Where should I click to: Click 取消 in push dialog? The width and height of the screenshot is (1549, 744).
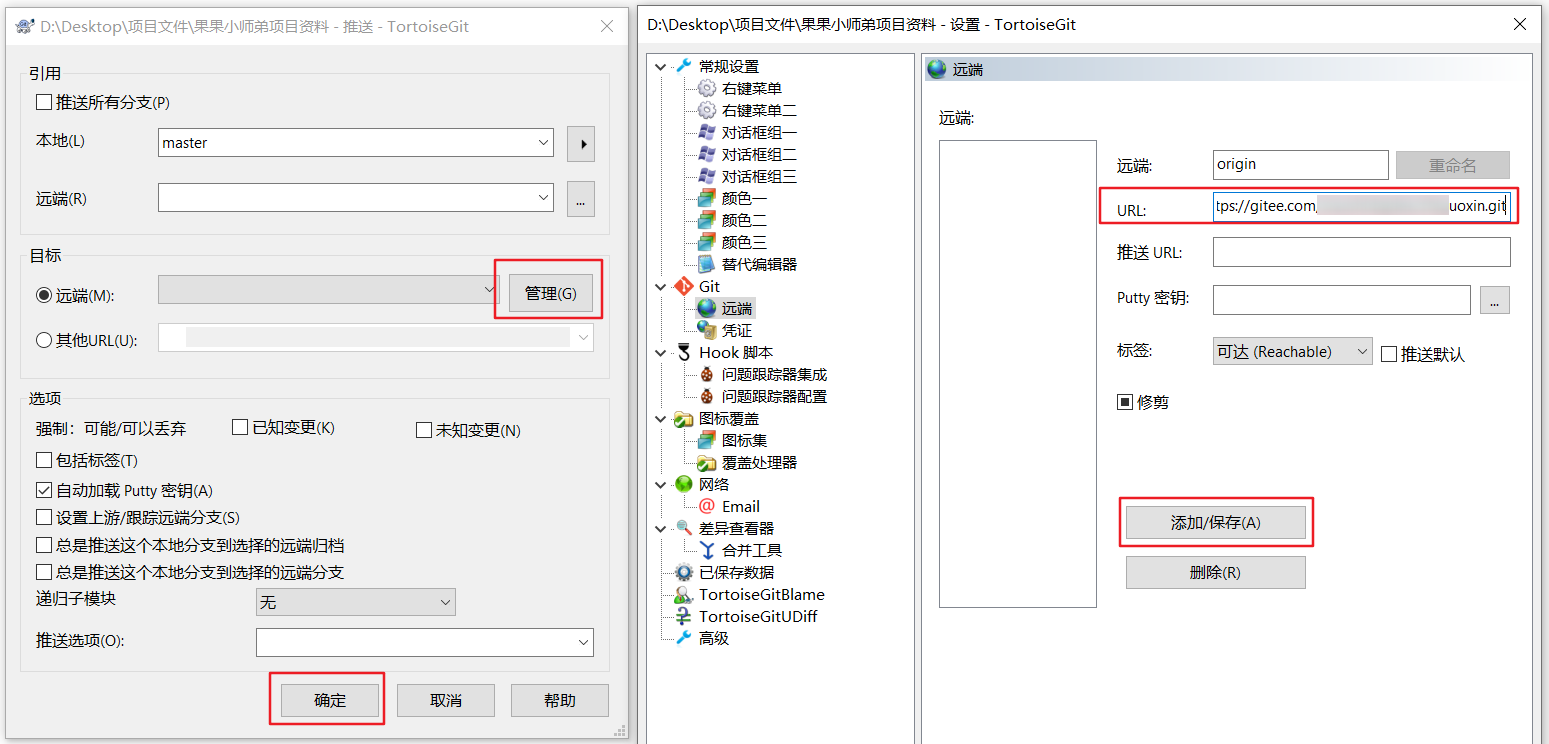[x=446, y=700]
